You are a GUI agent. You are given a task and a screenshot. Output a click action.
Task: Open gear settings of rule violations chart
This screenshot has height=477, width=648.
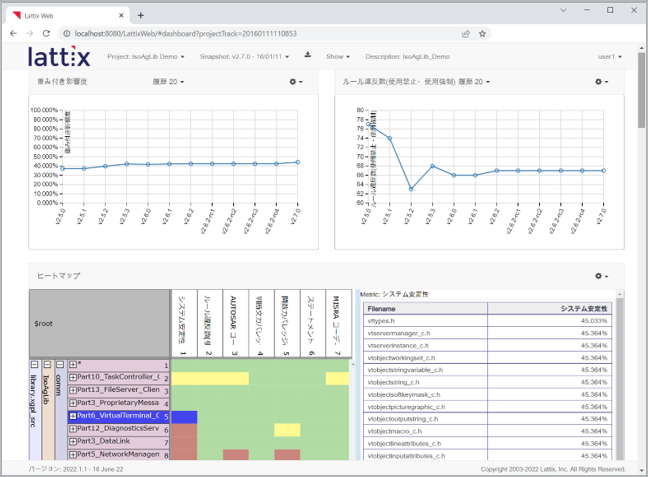point(602,82)
